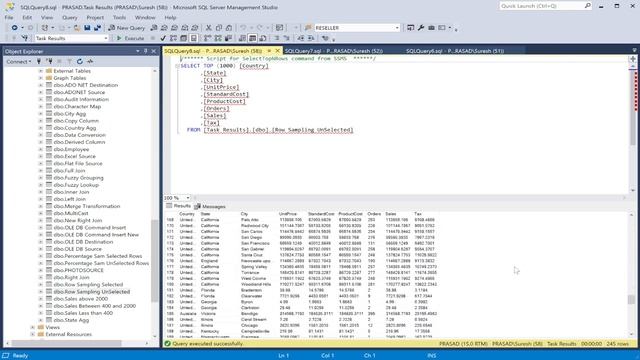Viewport: 640px width, 360px height.
Task: Open Activity Monitor icon in Object Explorer
Action: [90, 61]
